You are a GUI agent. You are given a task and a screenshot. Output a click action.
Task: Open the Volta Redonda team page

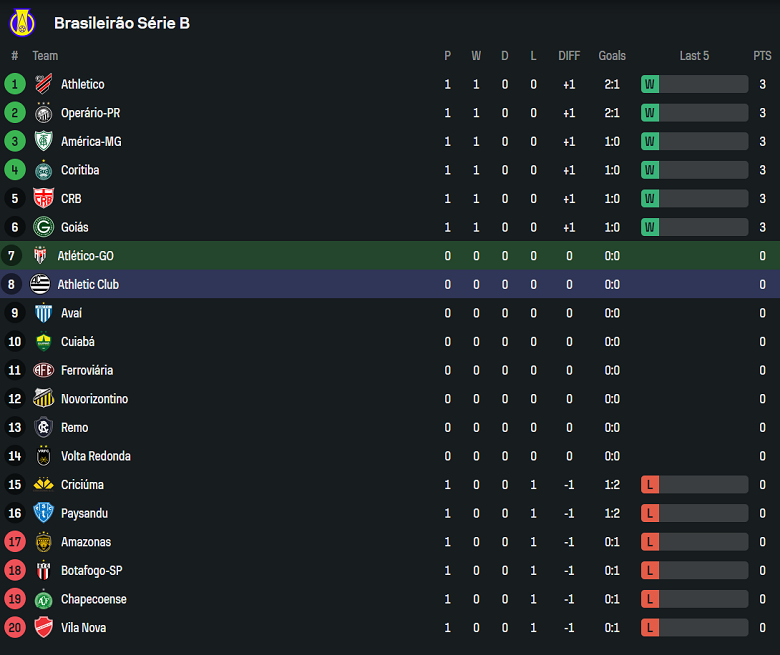tap(96, 456)
